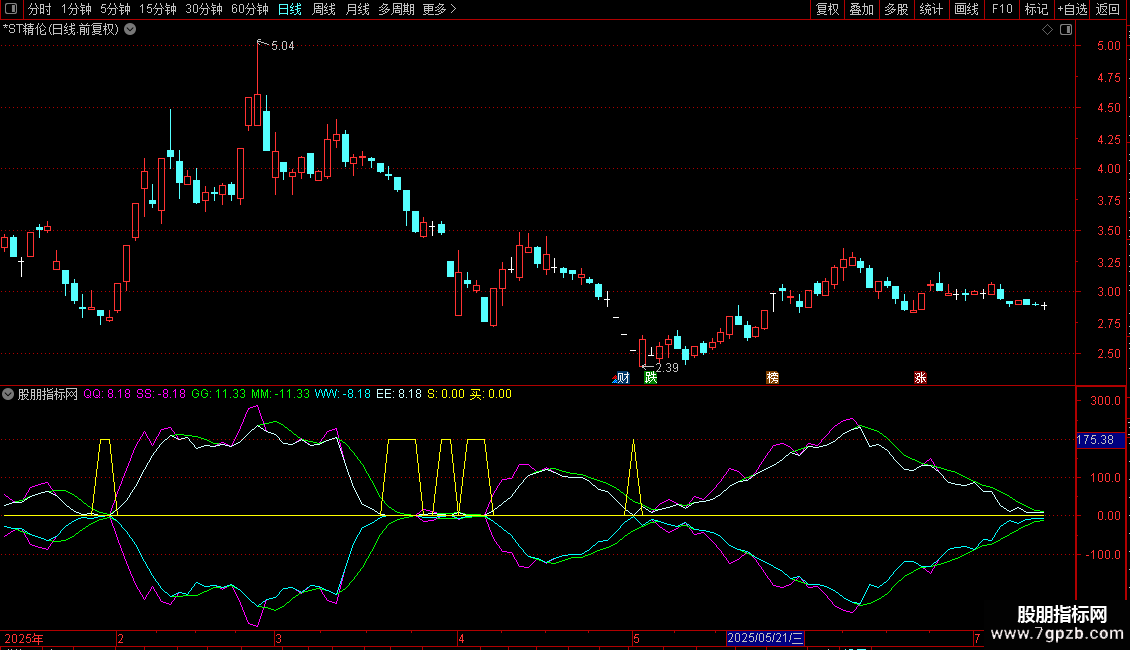Click the 复权 button
Screen dimensions: 1130x650
(x=827, y=9)
